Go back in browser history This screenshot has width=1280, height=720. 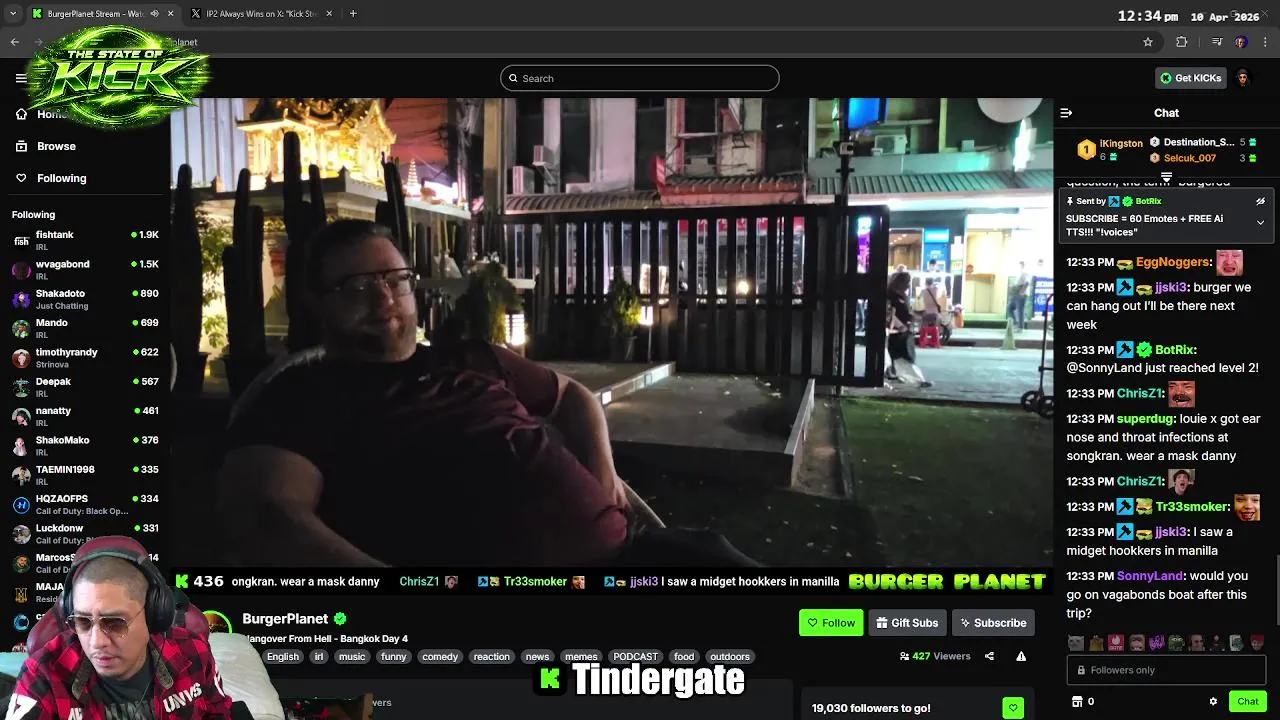click(15, 42)
